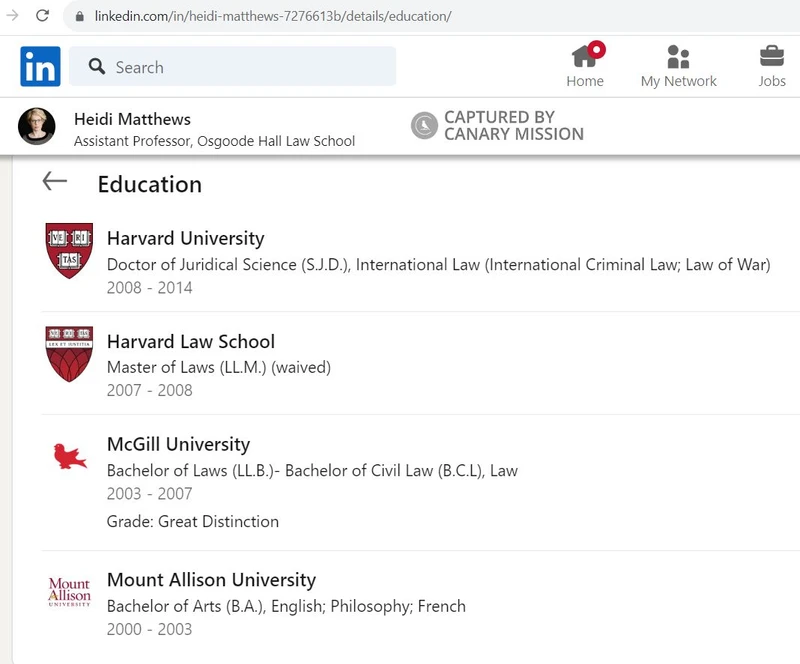This screenshot has height=664, width=800.
Task: Open the Jobs briefcase icon
Action: [x=771, y=56]
